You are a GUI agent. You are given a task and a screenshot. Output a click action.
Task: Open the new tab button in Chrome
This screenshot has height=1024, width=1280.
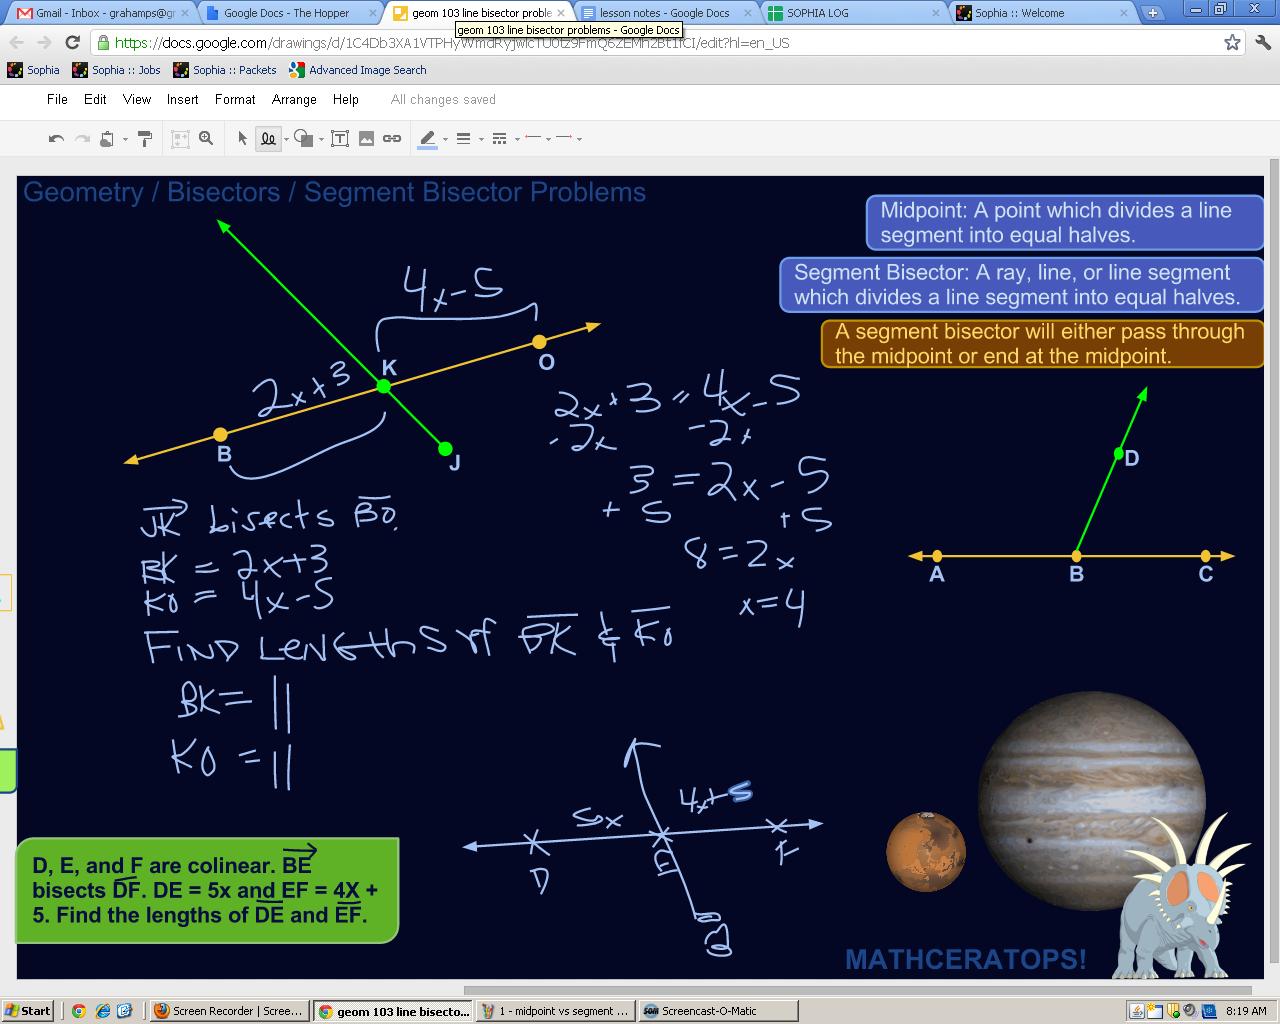[x=1152, y=13]
